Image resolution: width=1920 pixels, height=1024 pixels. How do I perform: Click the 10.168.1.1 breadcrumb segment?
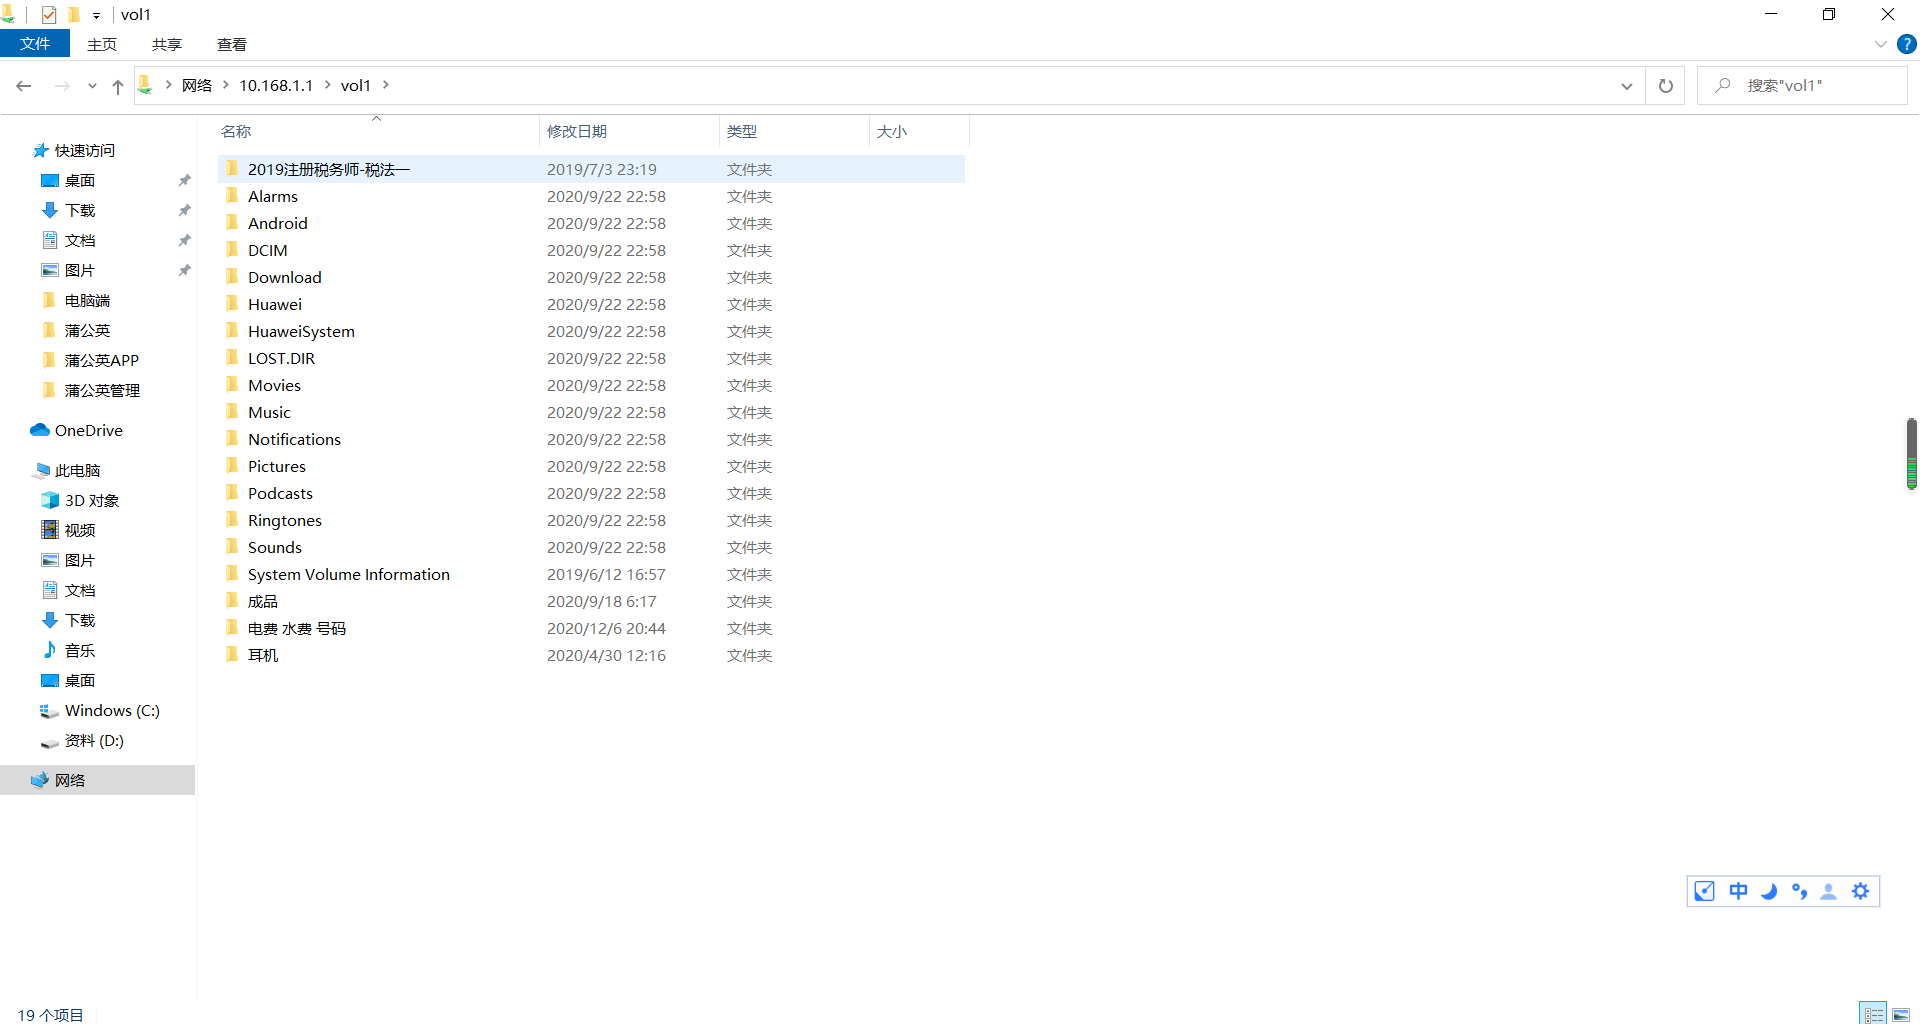(x=276, y=86)
